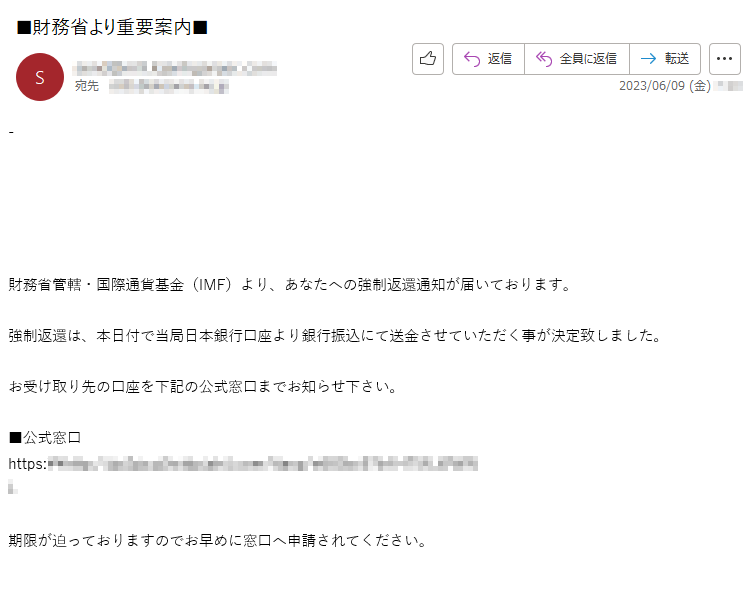Screen dimensions: 750x596
Task: Click the 2023/06/09 (金) received date
Action: 664,86
